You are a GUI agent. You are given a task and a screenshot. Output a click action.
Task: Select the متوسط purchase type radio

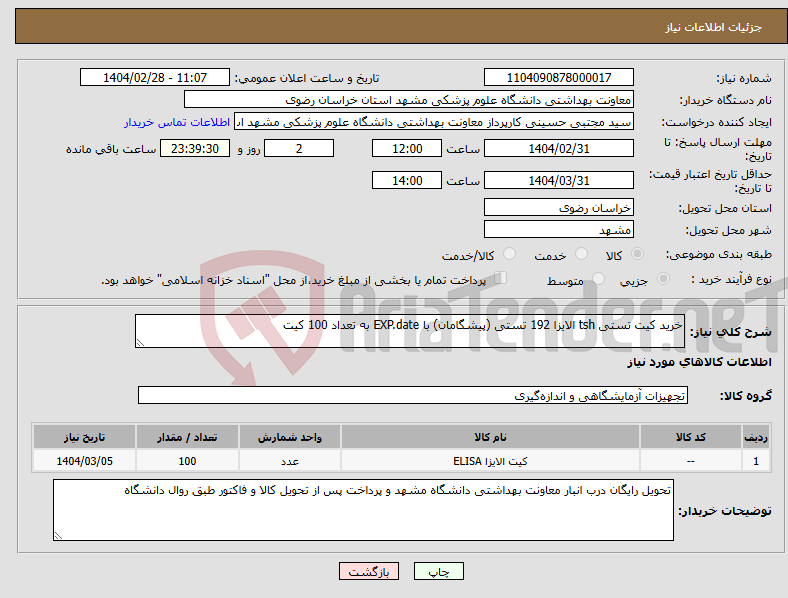pos(598,278)
